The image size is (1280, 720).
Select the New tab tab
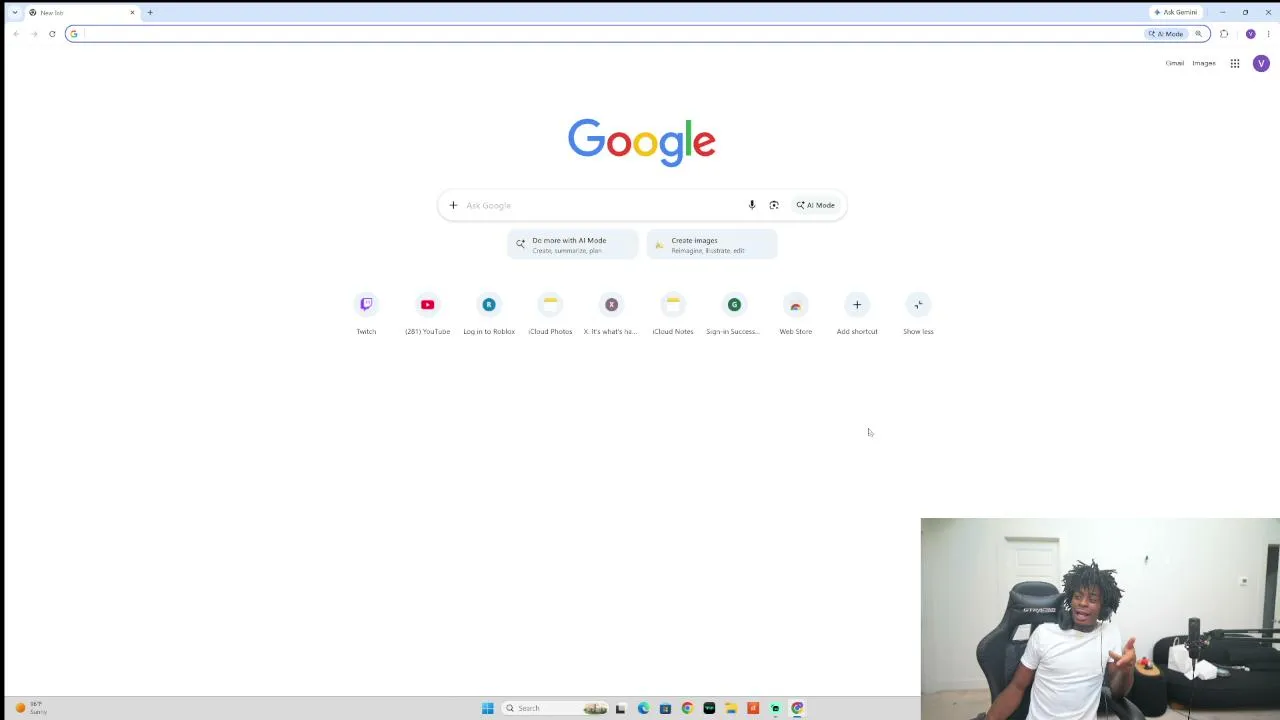tap(82, 12)
